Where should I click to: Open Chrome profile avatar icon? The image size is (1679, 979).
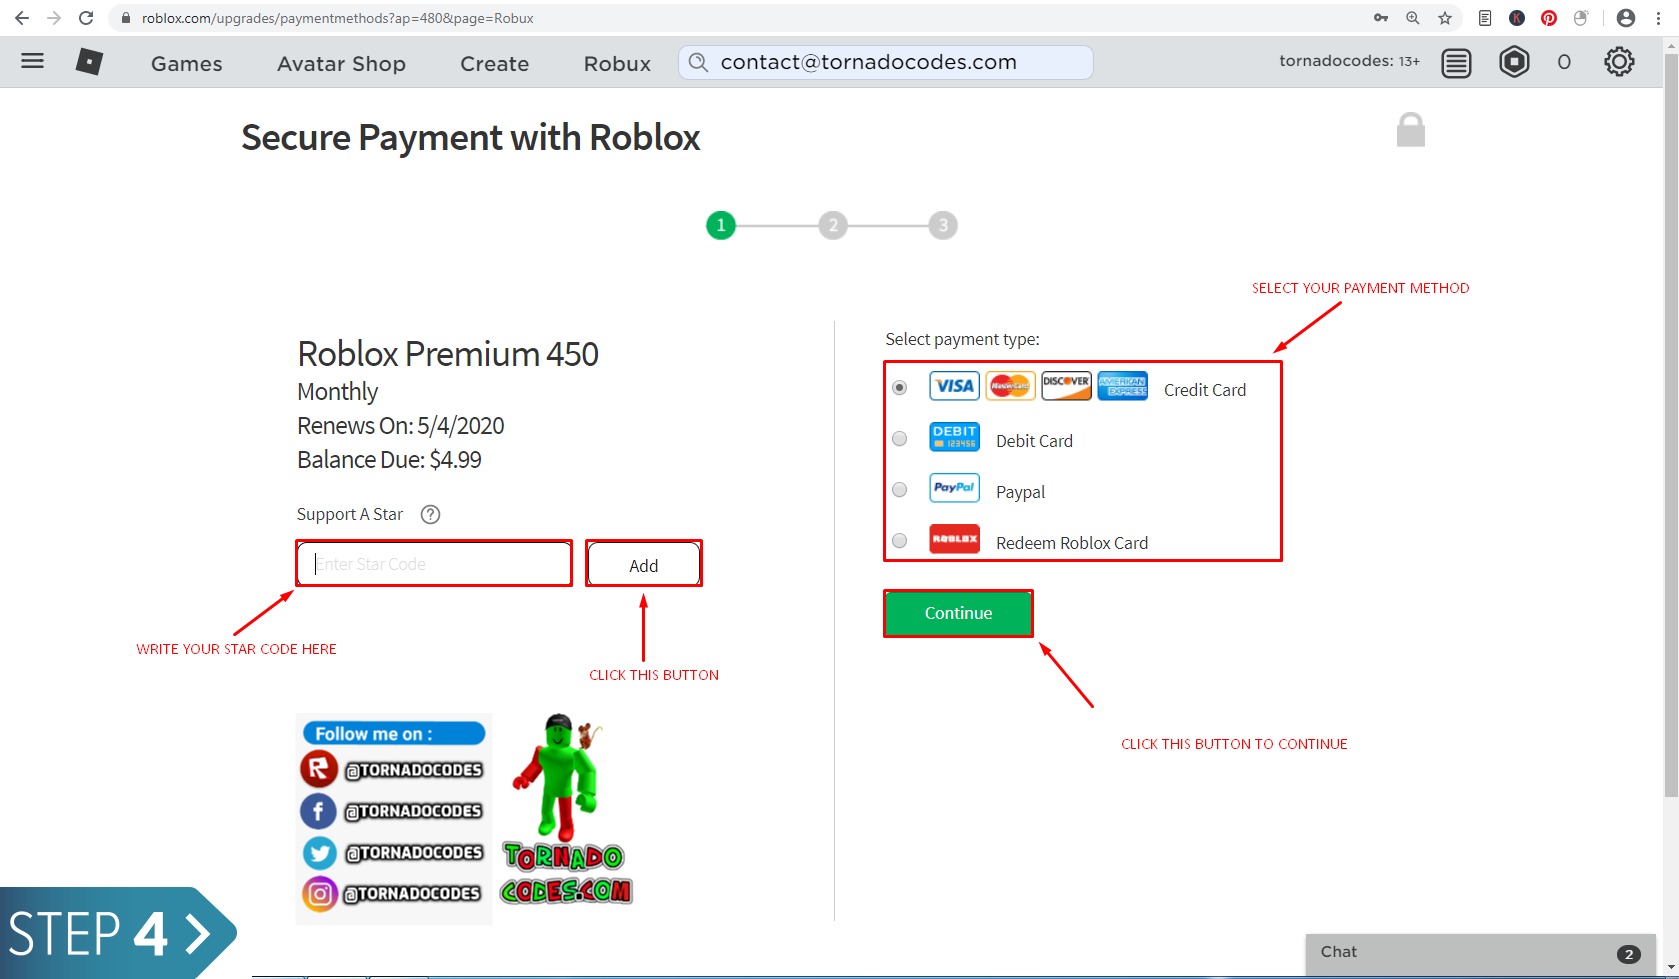(1626, 18)
